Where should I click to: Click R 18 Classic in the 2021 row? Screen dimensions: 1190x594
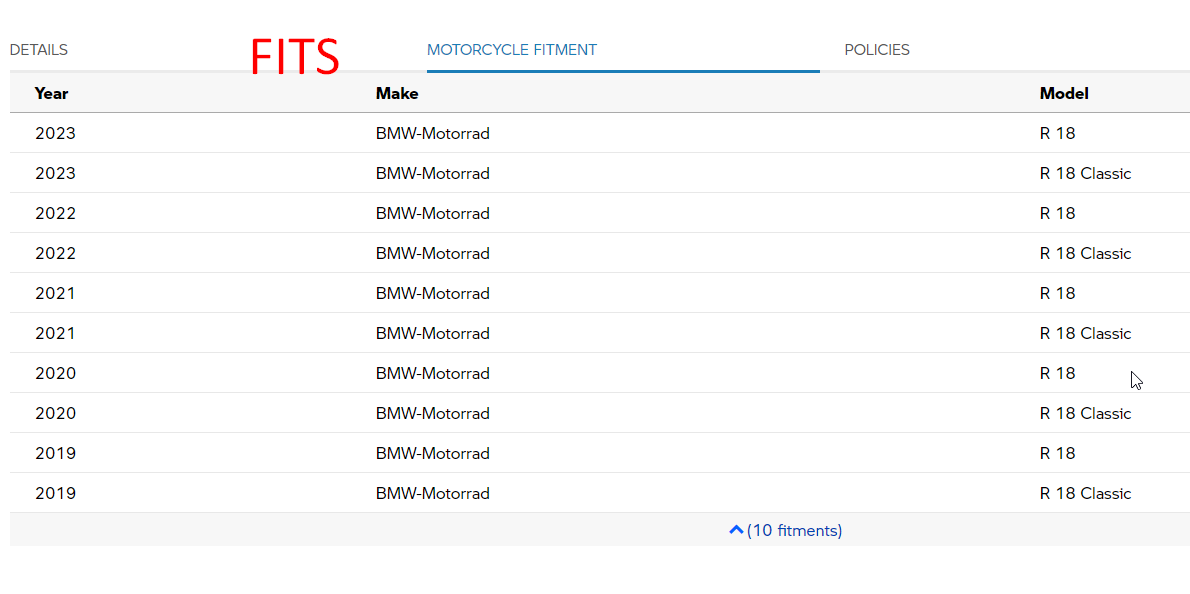(x=1085, y=333)
